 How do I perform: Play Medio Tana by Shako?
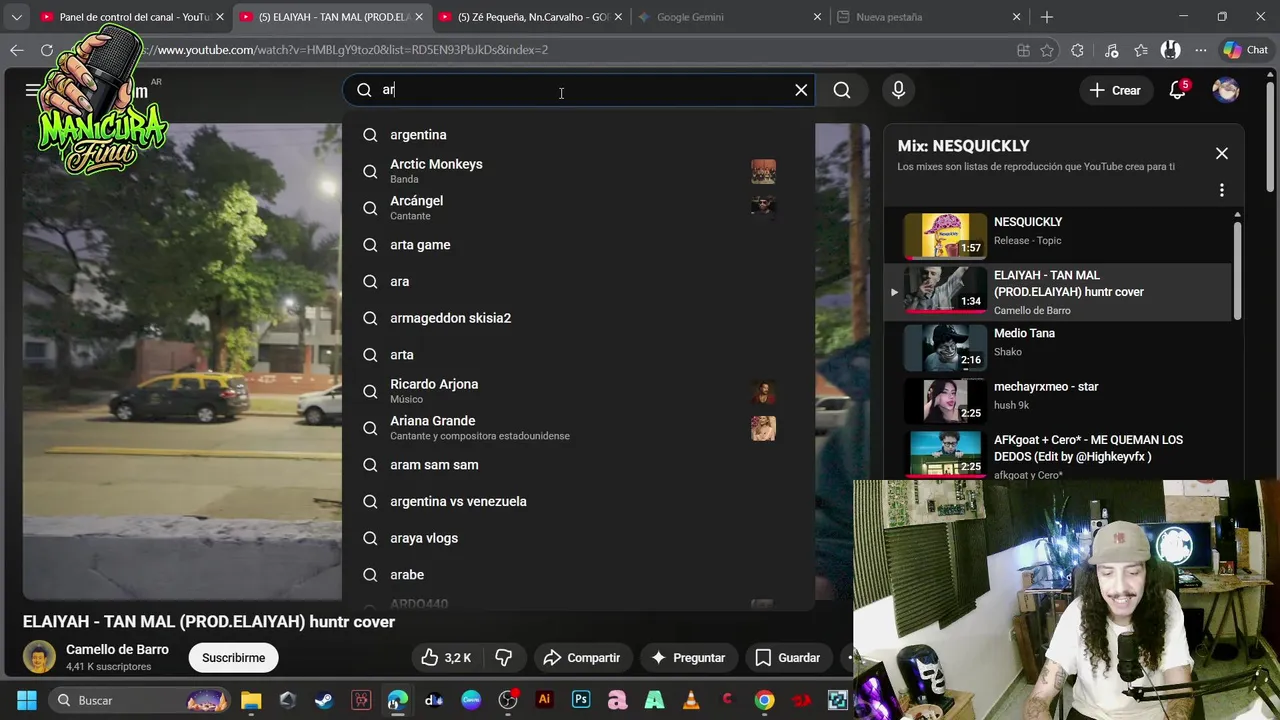(x=945, y=347)
